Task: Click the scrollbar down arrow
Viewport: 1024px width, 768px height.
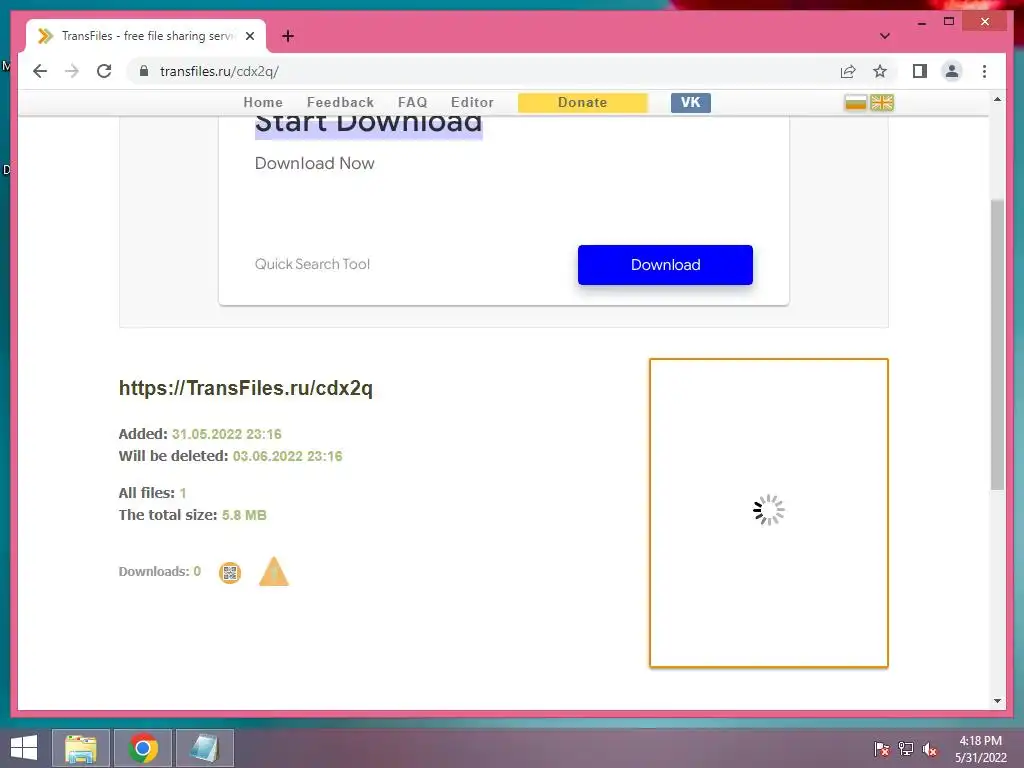Action: coord(997,701)
